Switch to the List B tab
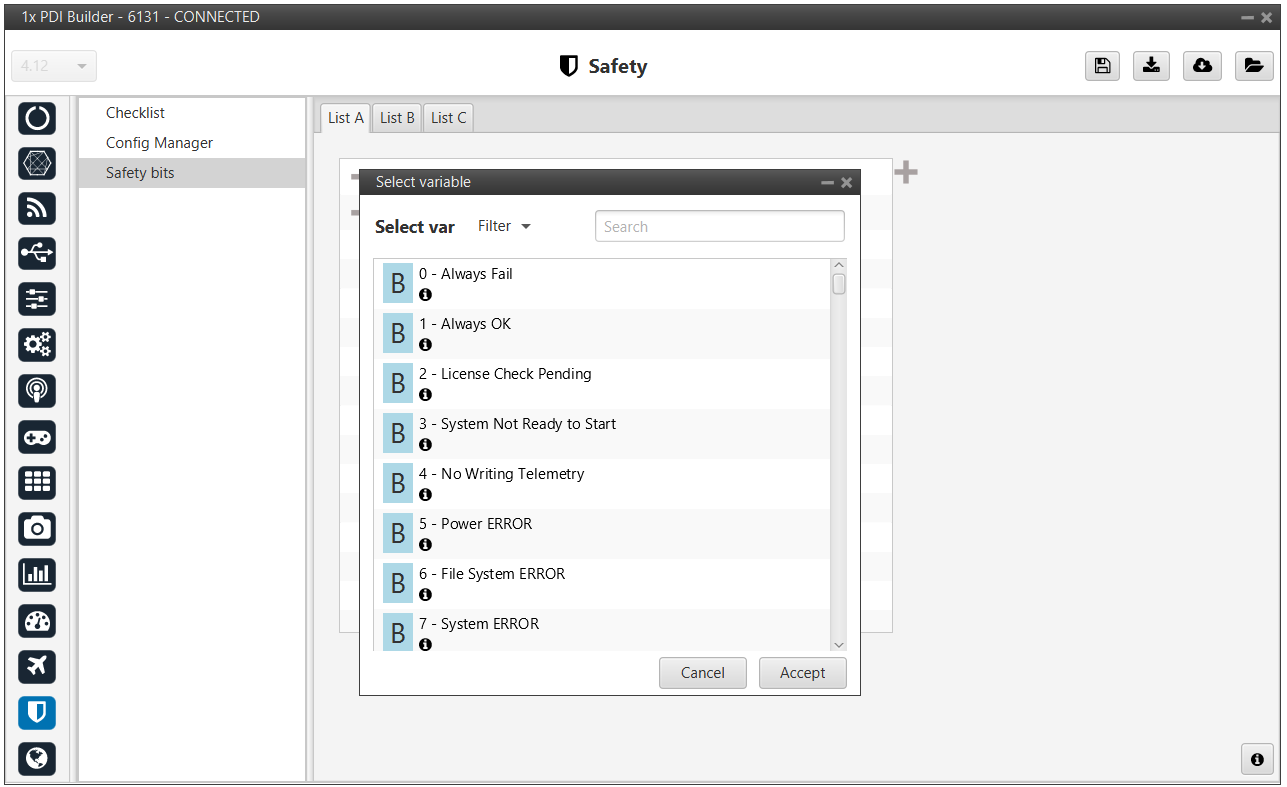The width and height of the screenshot is (1287, 787). point(397,118)
